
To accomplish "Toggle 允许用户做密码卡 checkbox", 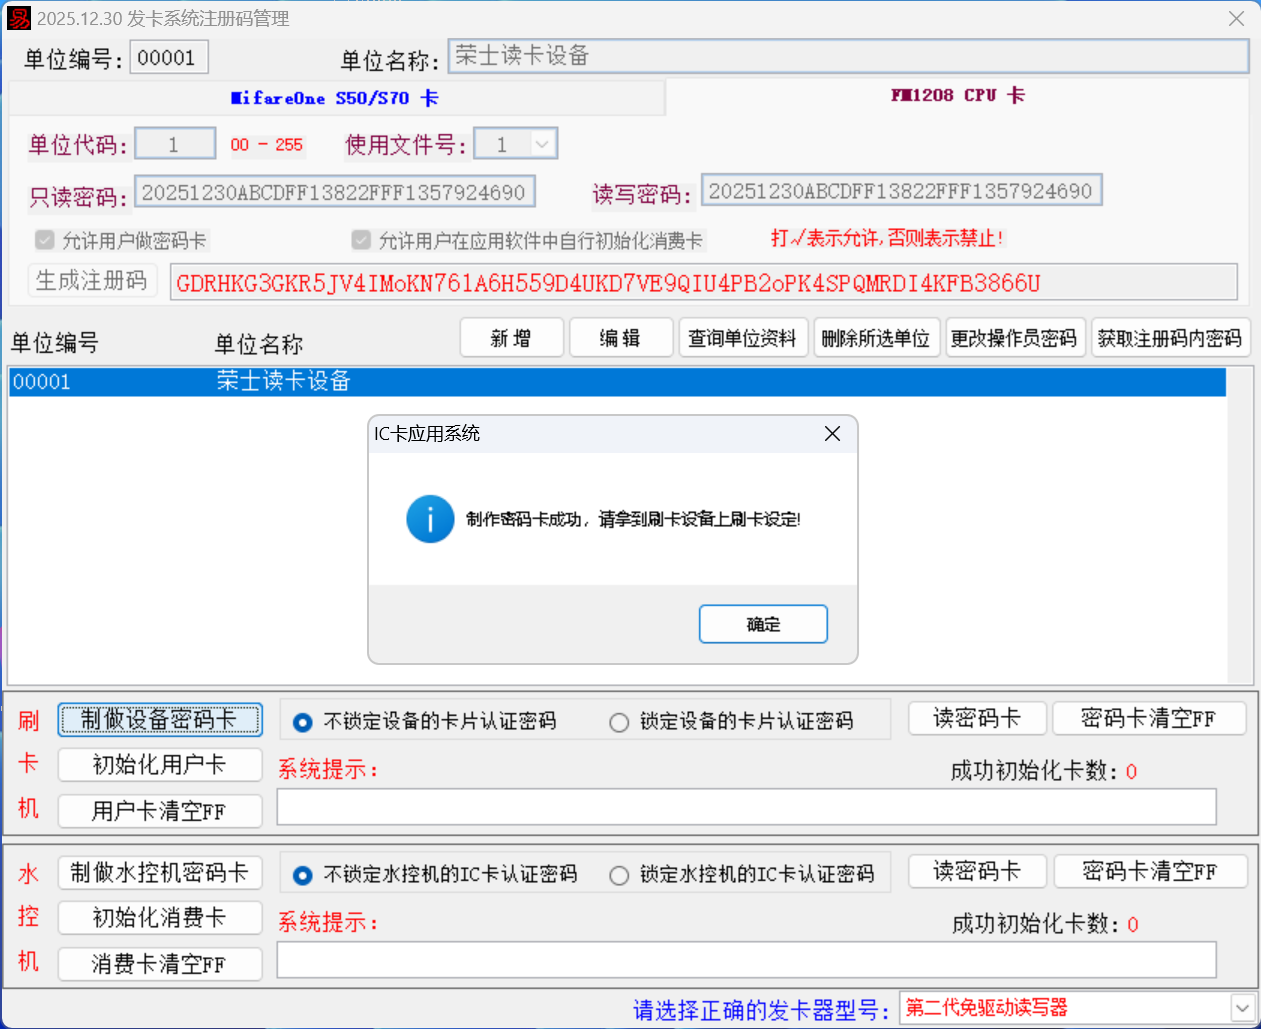I will click(45, 240).
